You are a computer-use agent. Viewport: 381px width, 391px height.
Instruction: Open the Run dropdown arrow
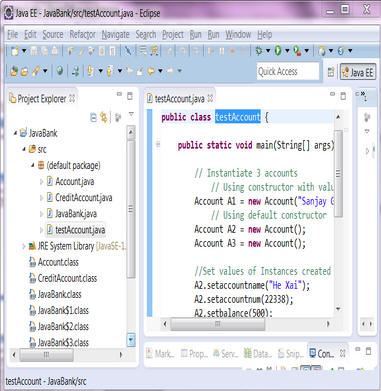click(287, 51)
